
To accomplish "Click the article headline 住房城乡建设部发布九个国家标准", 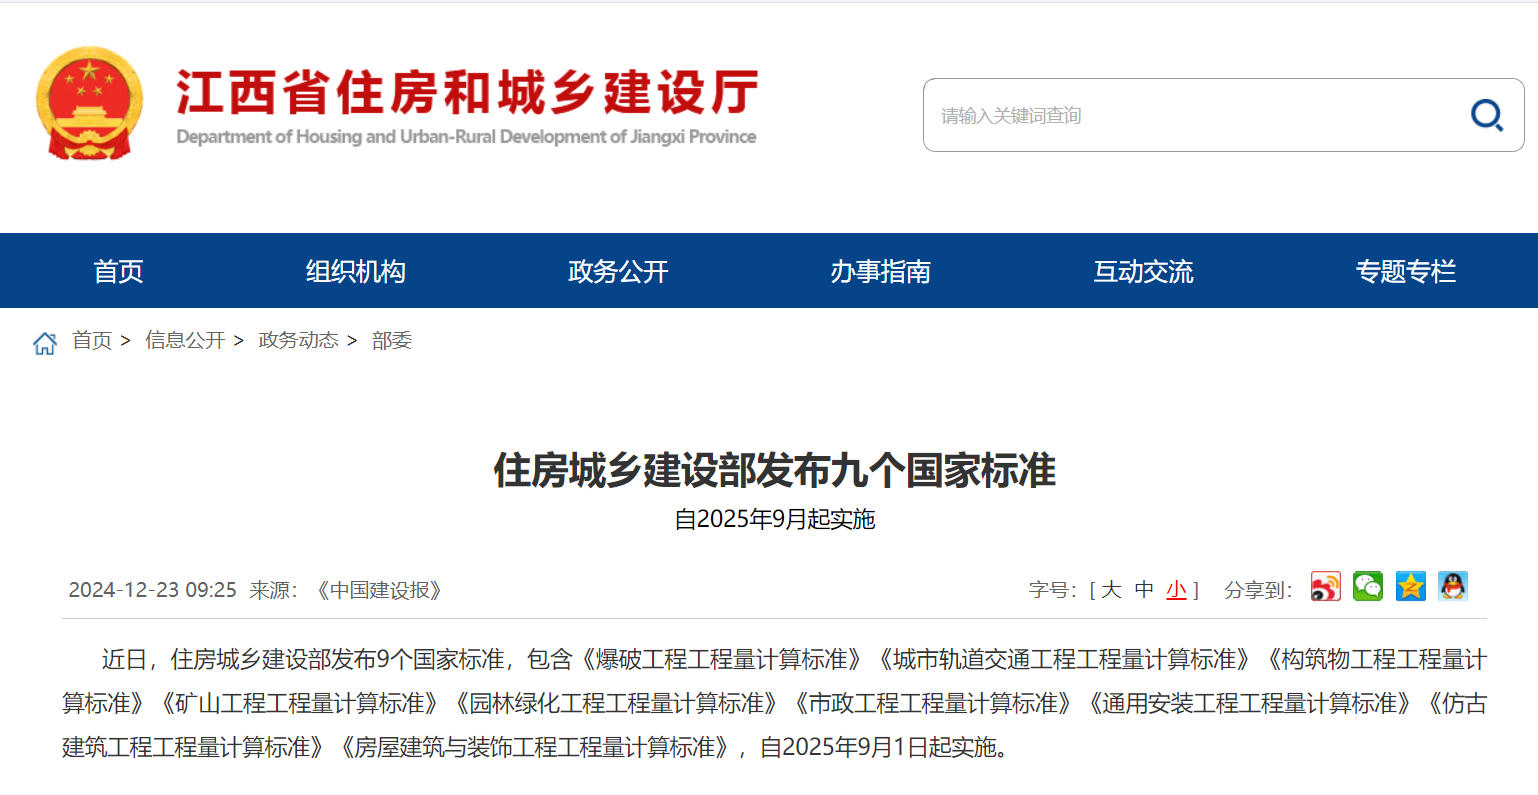I will (775, 470).
